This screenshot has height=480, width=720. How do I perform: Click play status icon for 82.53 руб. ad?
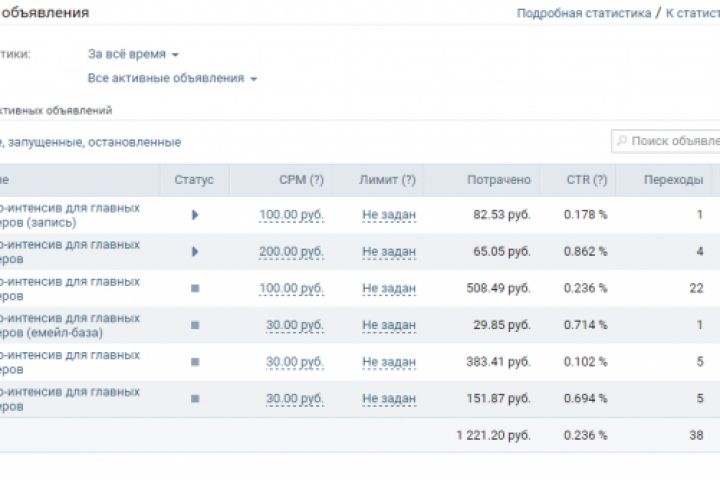(194, 215)
